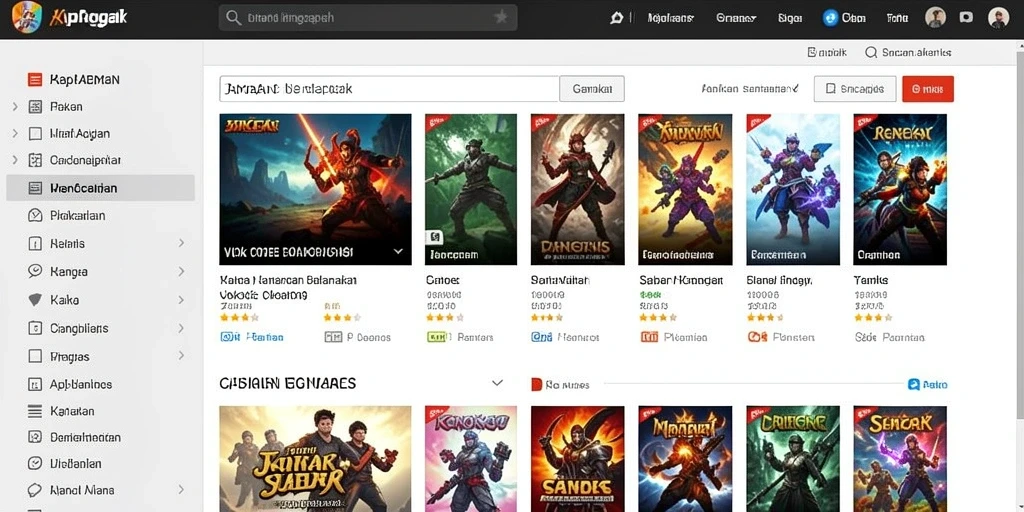
Task: Open the Sigai header menu
Action: click(x=790, y=18)
